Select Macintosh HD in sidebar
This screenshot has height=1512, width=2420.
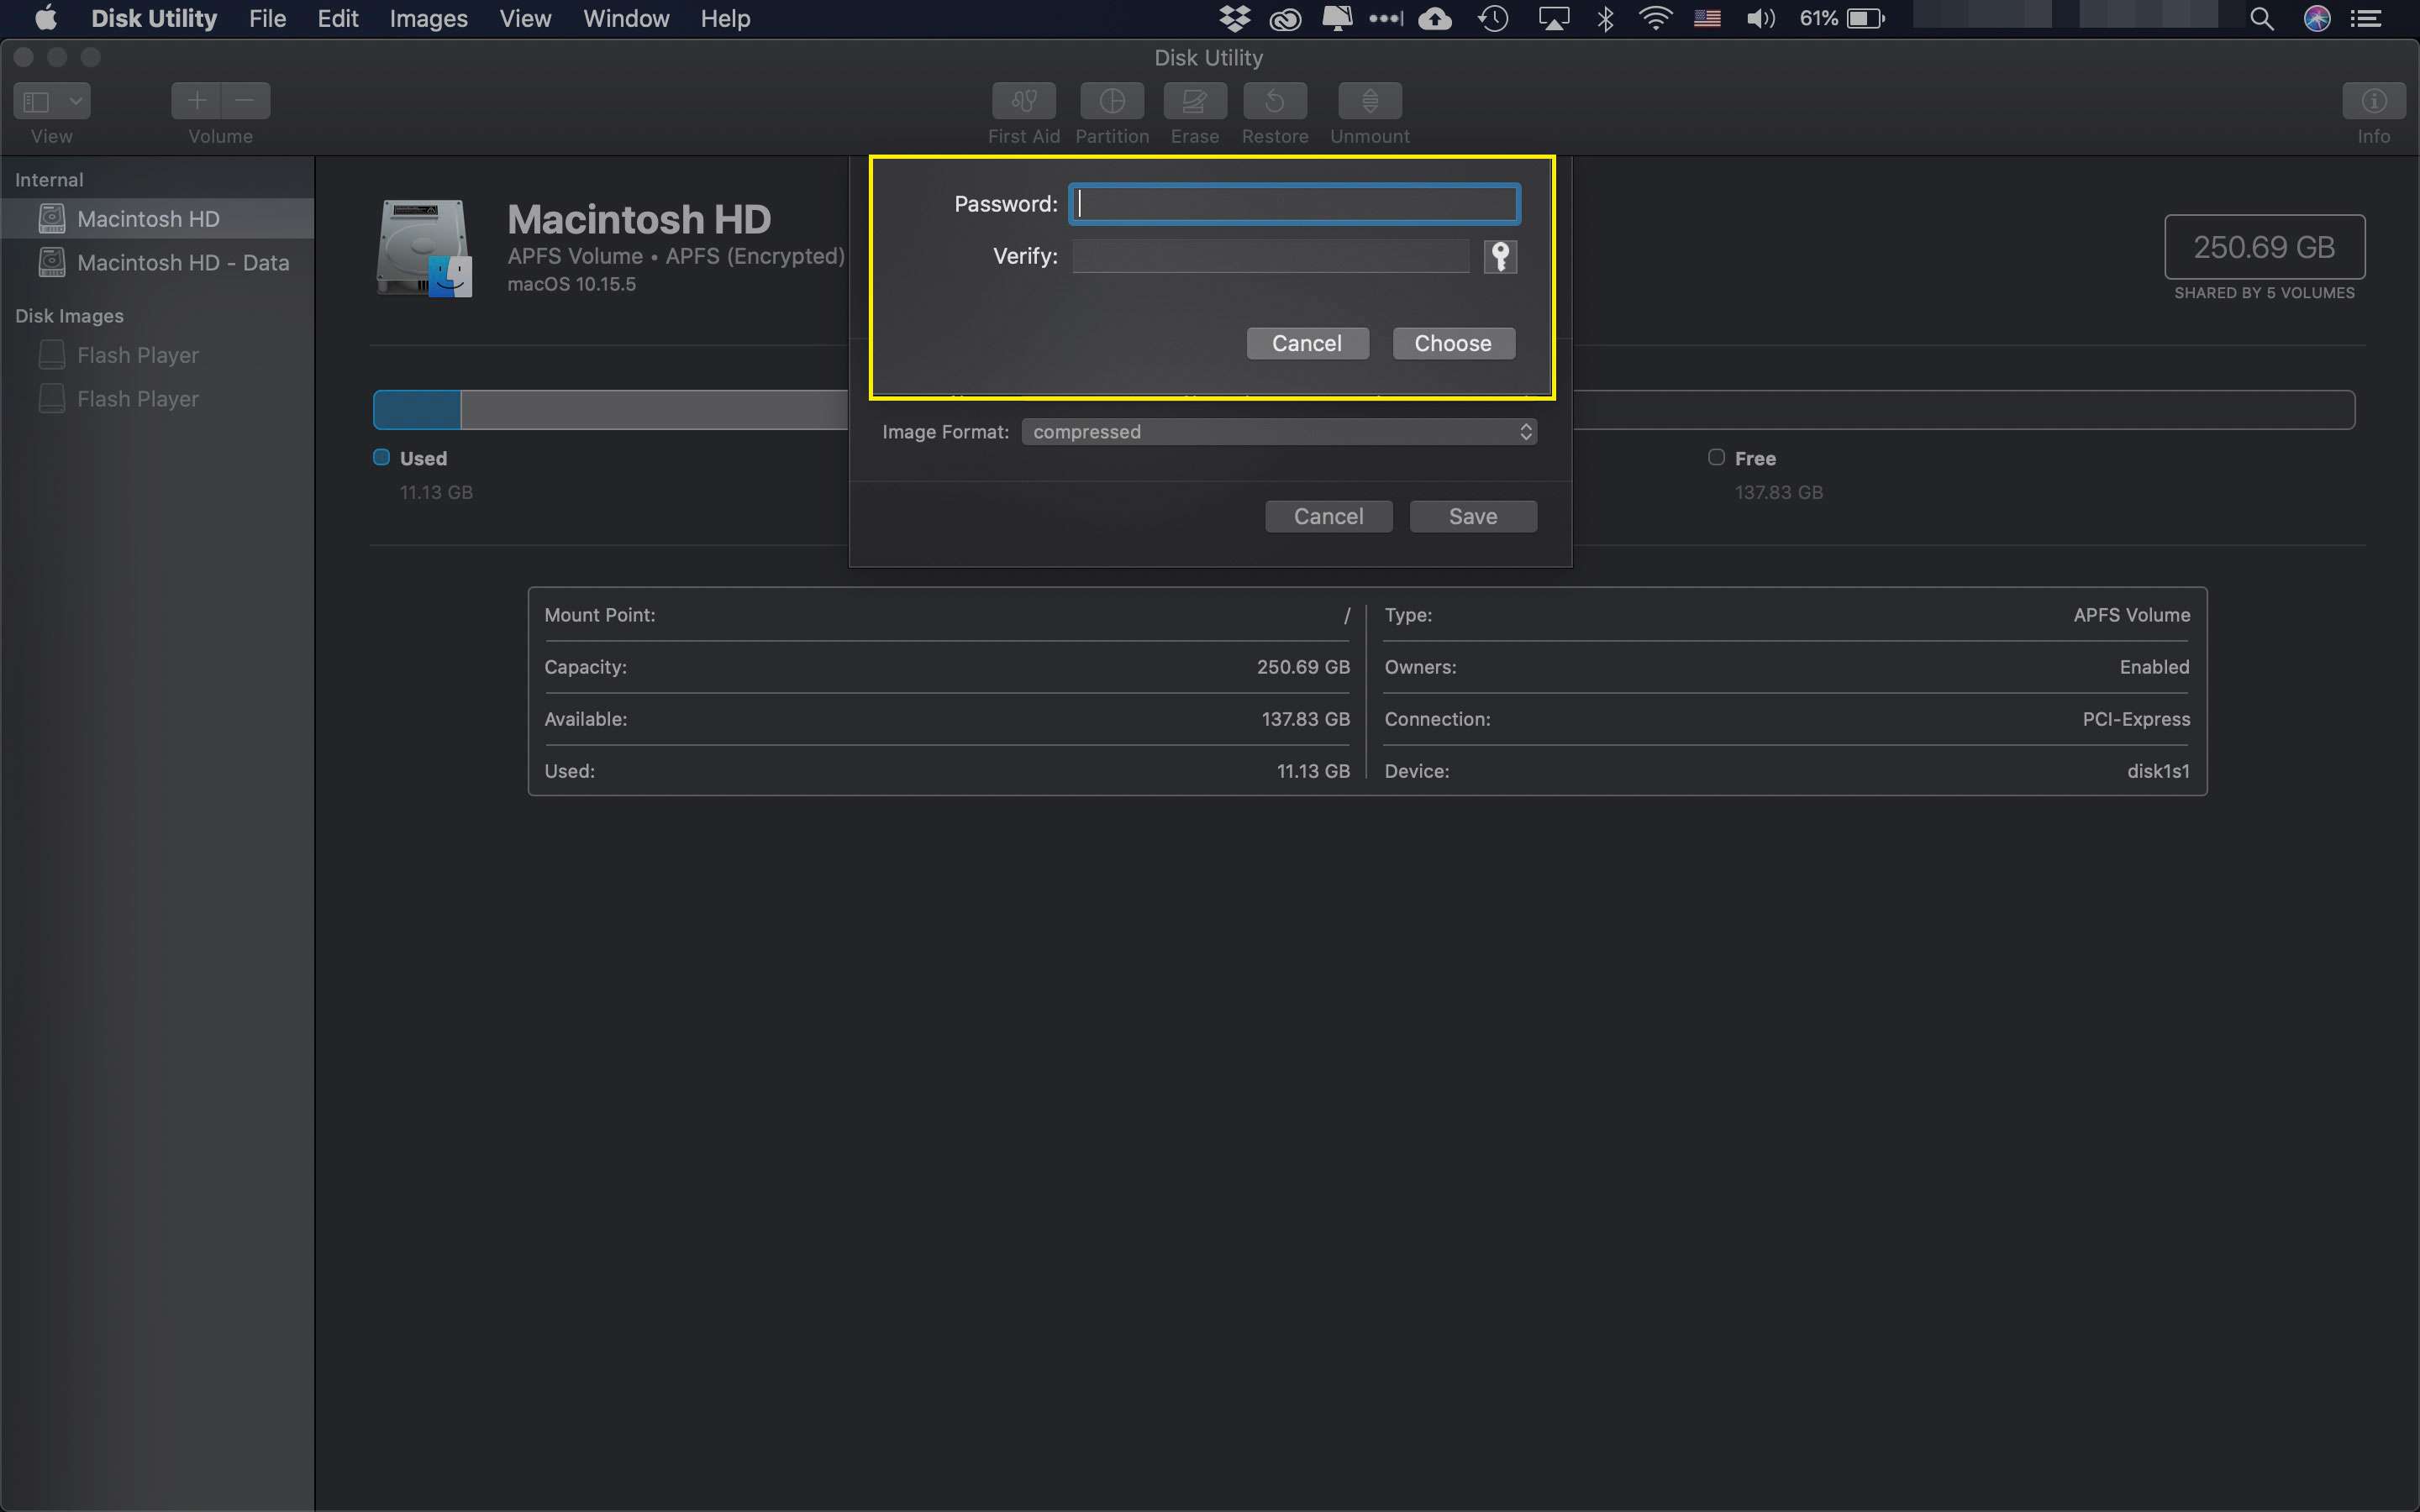pyautogui.click(x=157, y=219)
